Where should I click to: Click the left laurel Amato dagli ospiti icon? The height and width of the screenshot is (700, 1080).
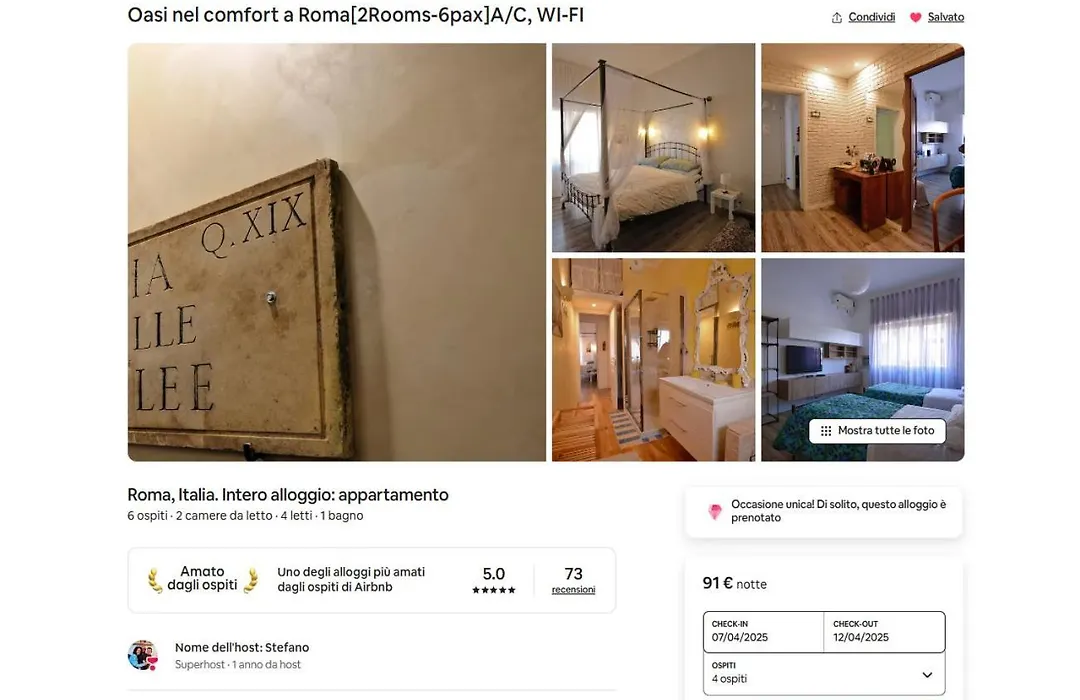[155, 580]
